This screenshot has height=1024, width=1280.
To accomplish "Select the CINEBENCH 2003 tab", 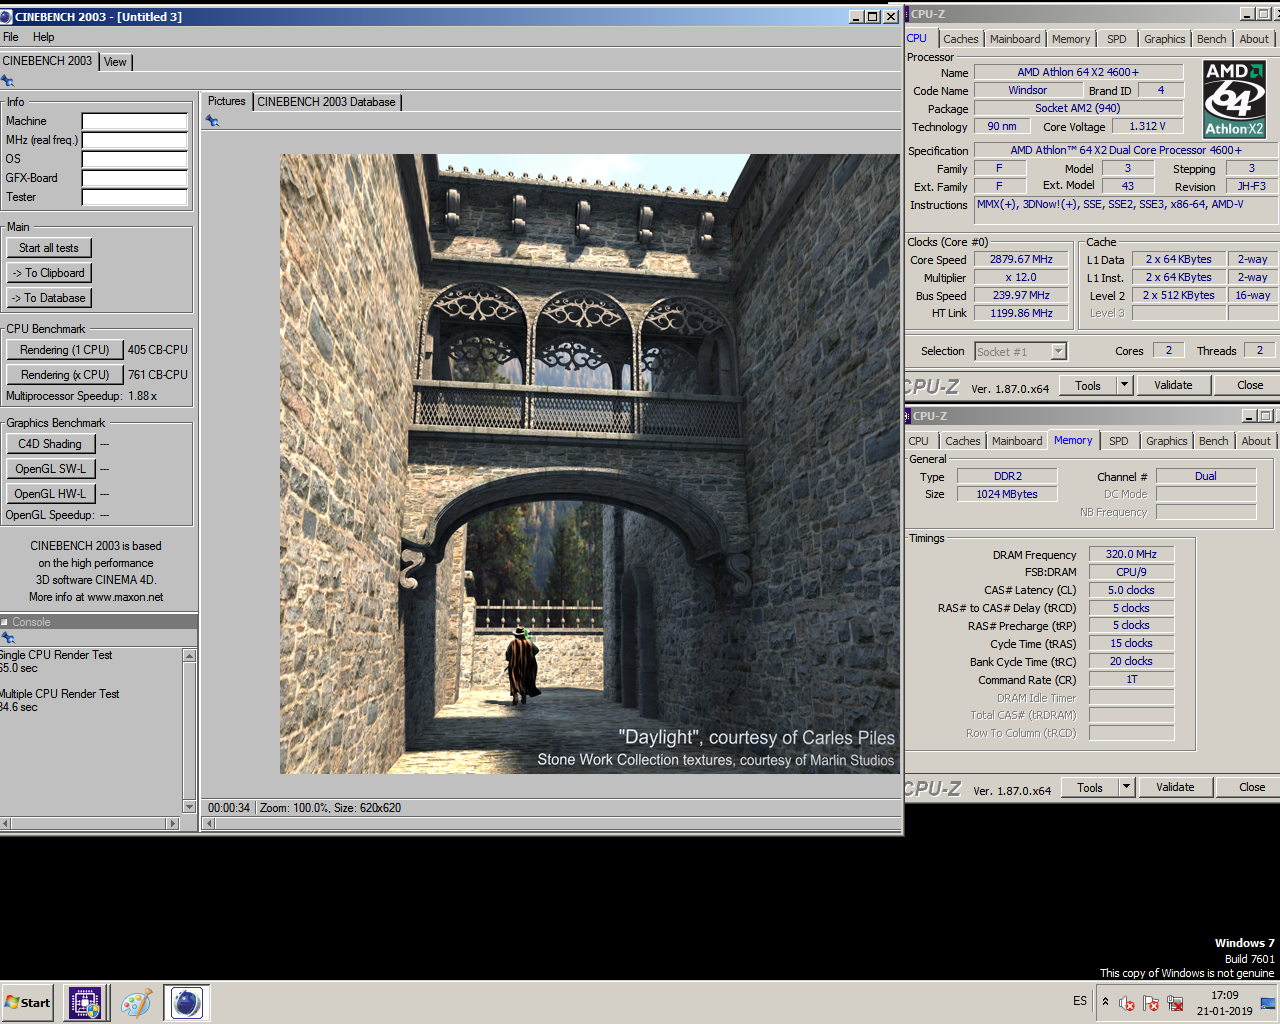I will pyautogui.click(x=47, y=61).
